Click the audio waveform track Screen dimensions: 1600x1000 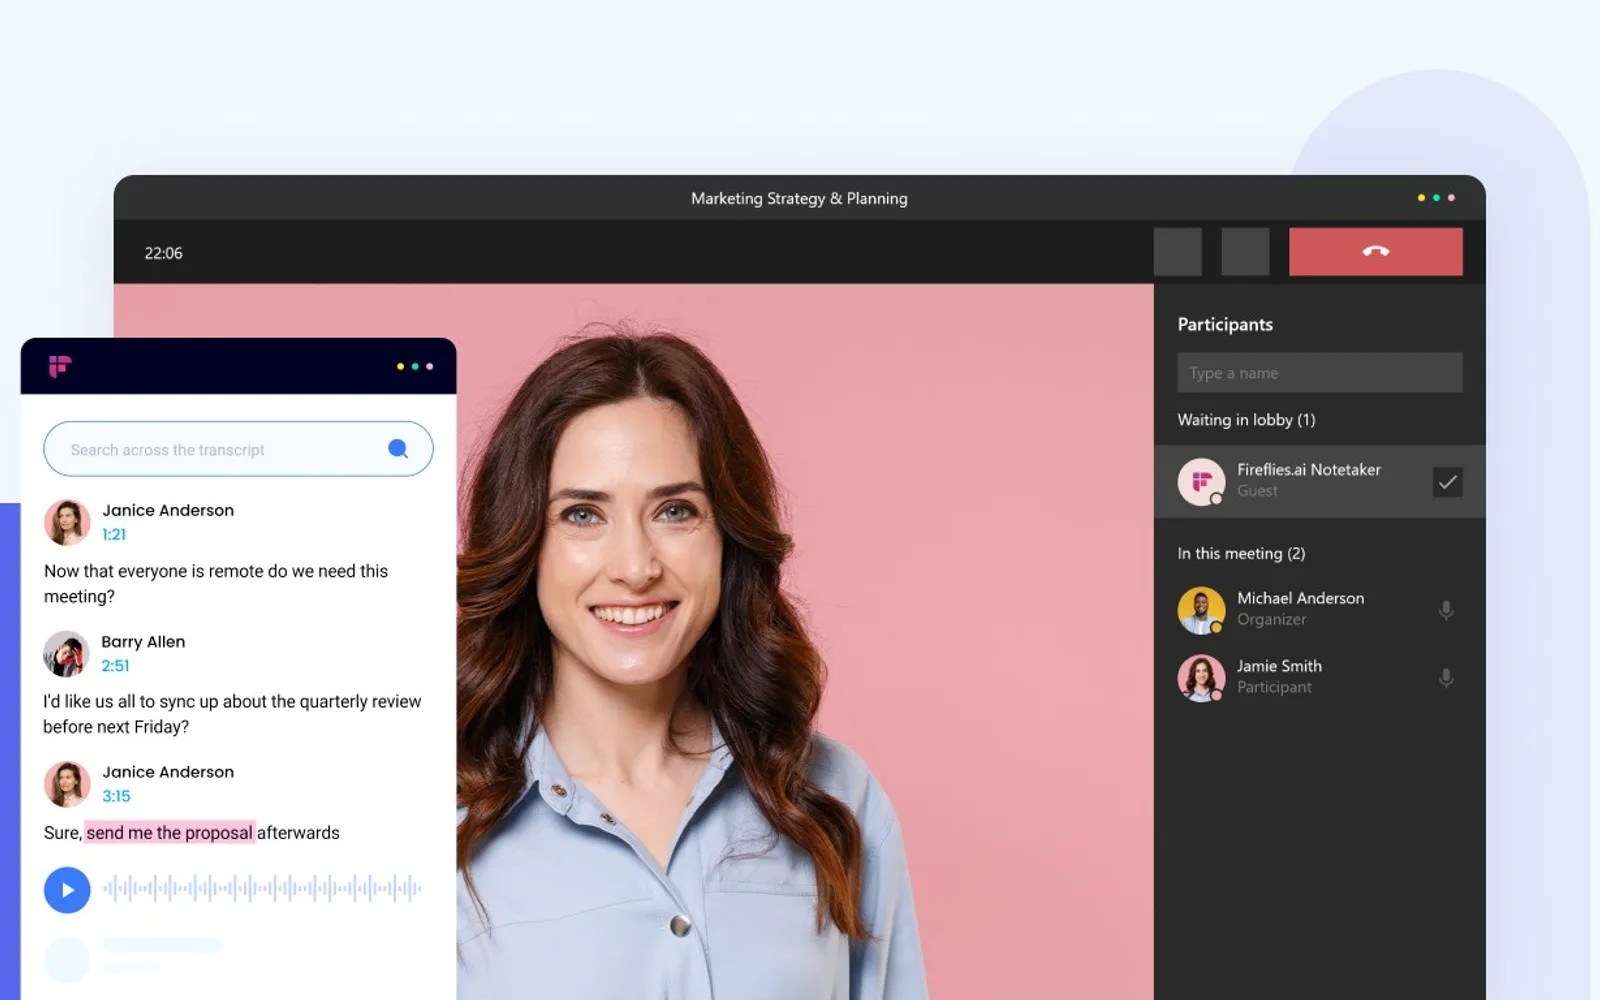click(x=262, y=888)
